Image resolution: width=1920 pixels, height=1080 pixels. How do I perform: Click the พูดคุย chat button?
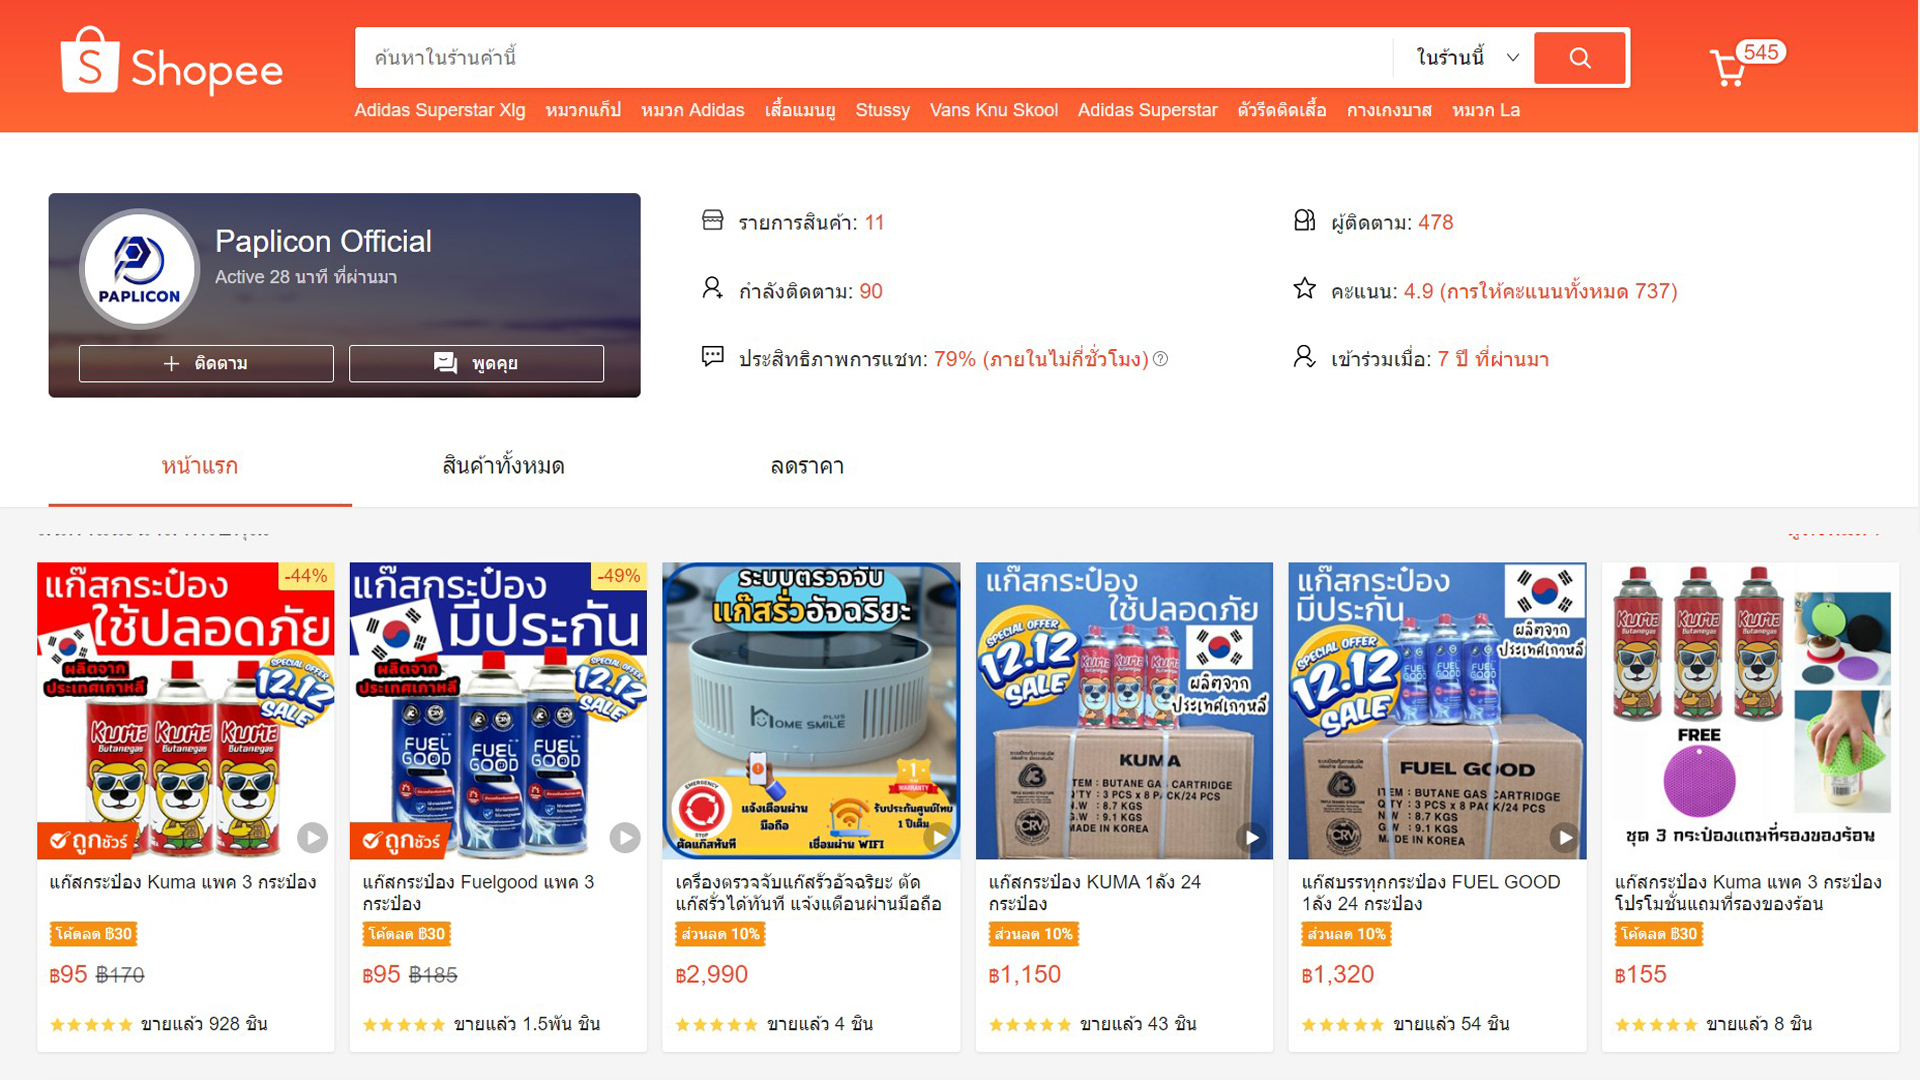(x=476, y=363)
